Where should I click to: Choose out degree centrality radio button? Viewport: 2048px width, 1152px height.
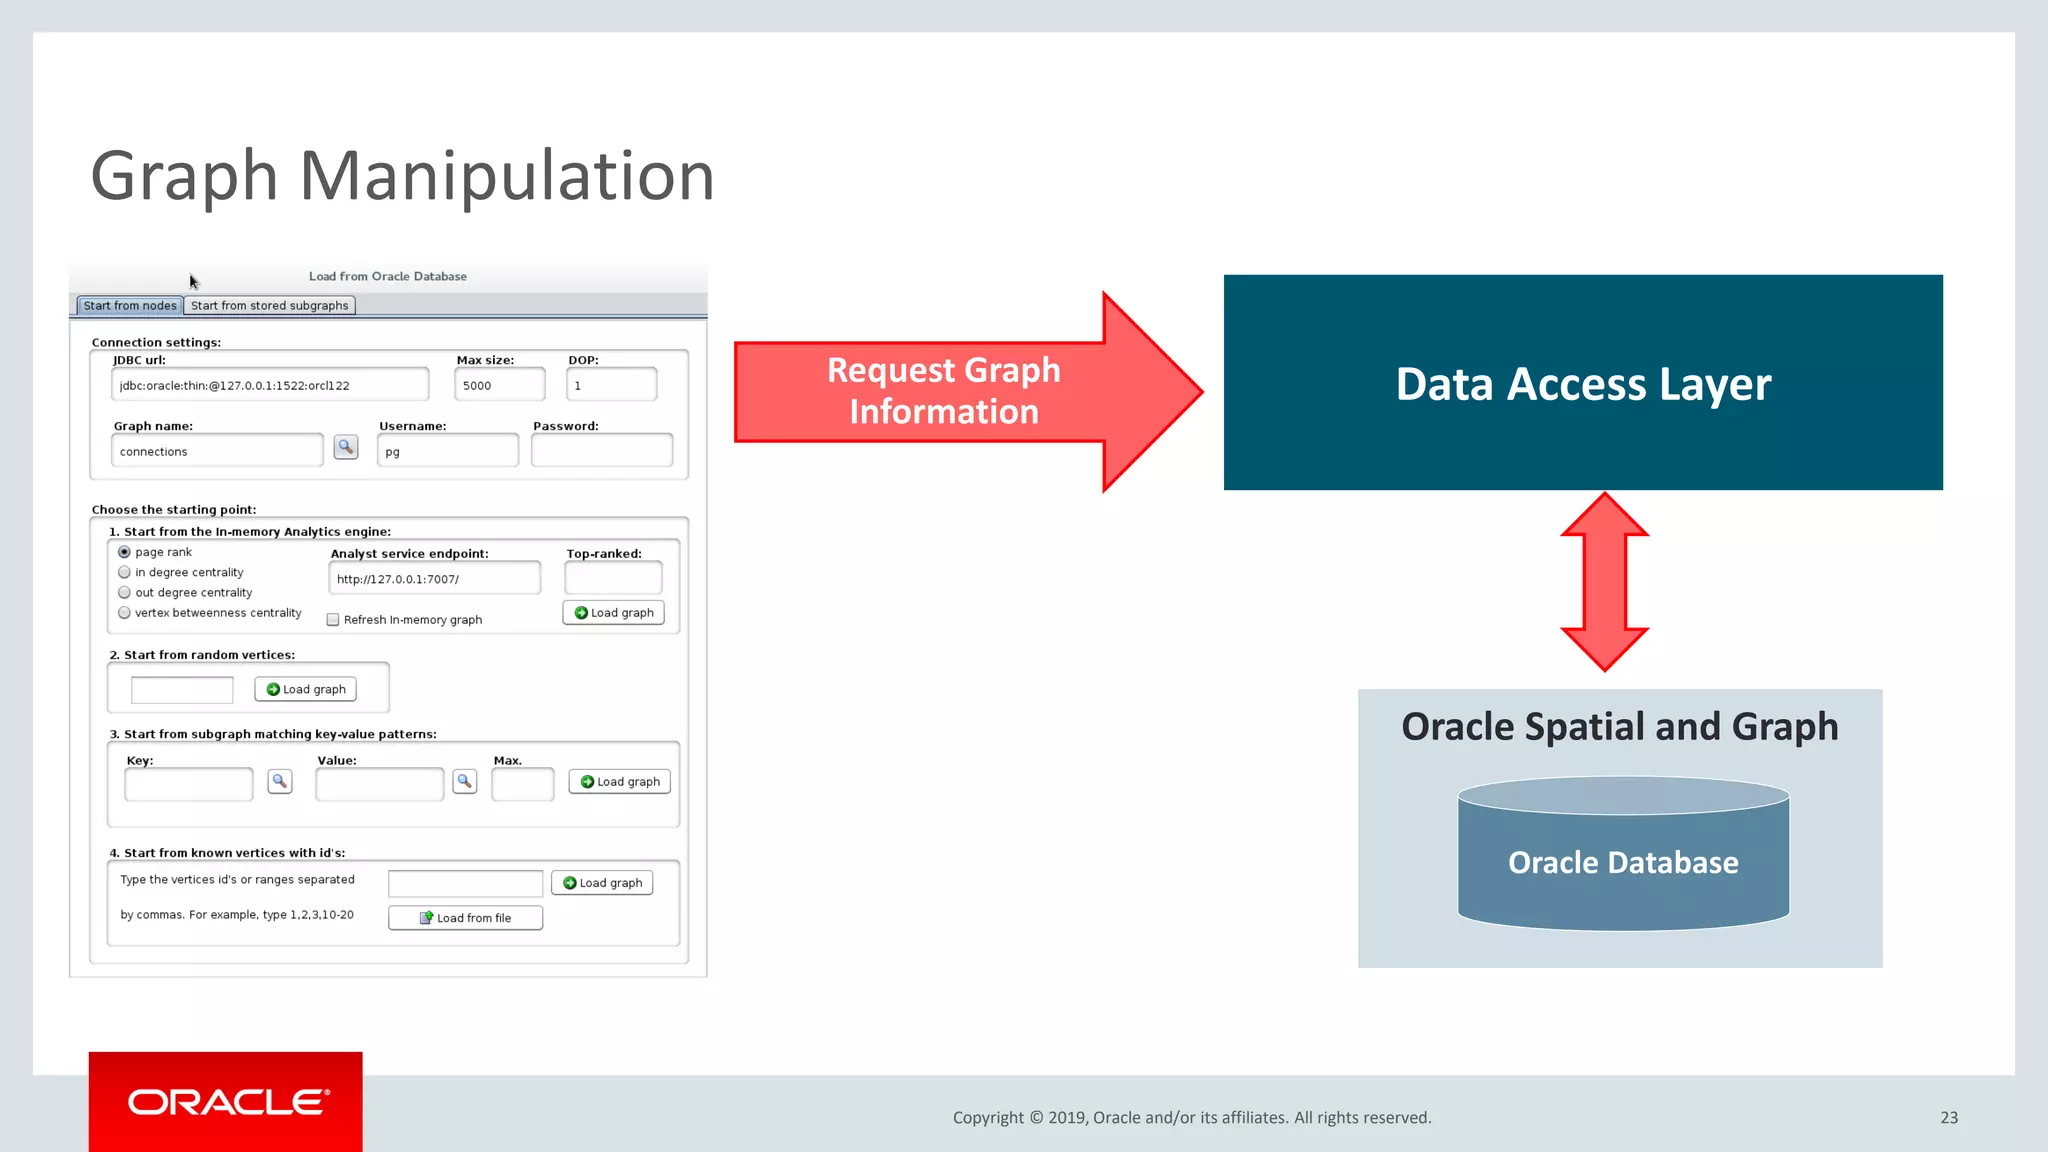[125, 592]
